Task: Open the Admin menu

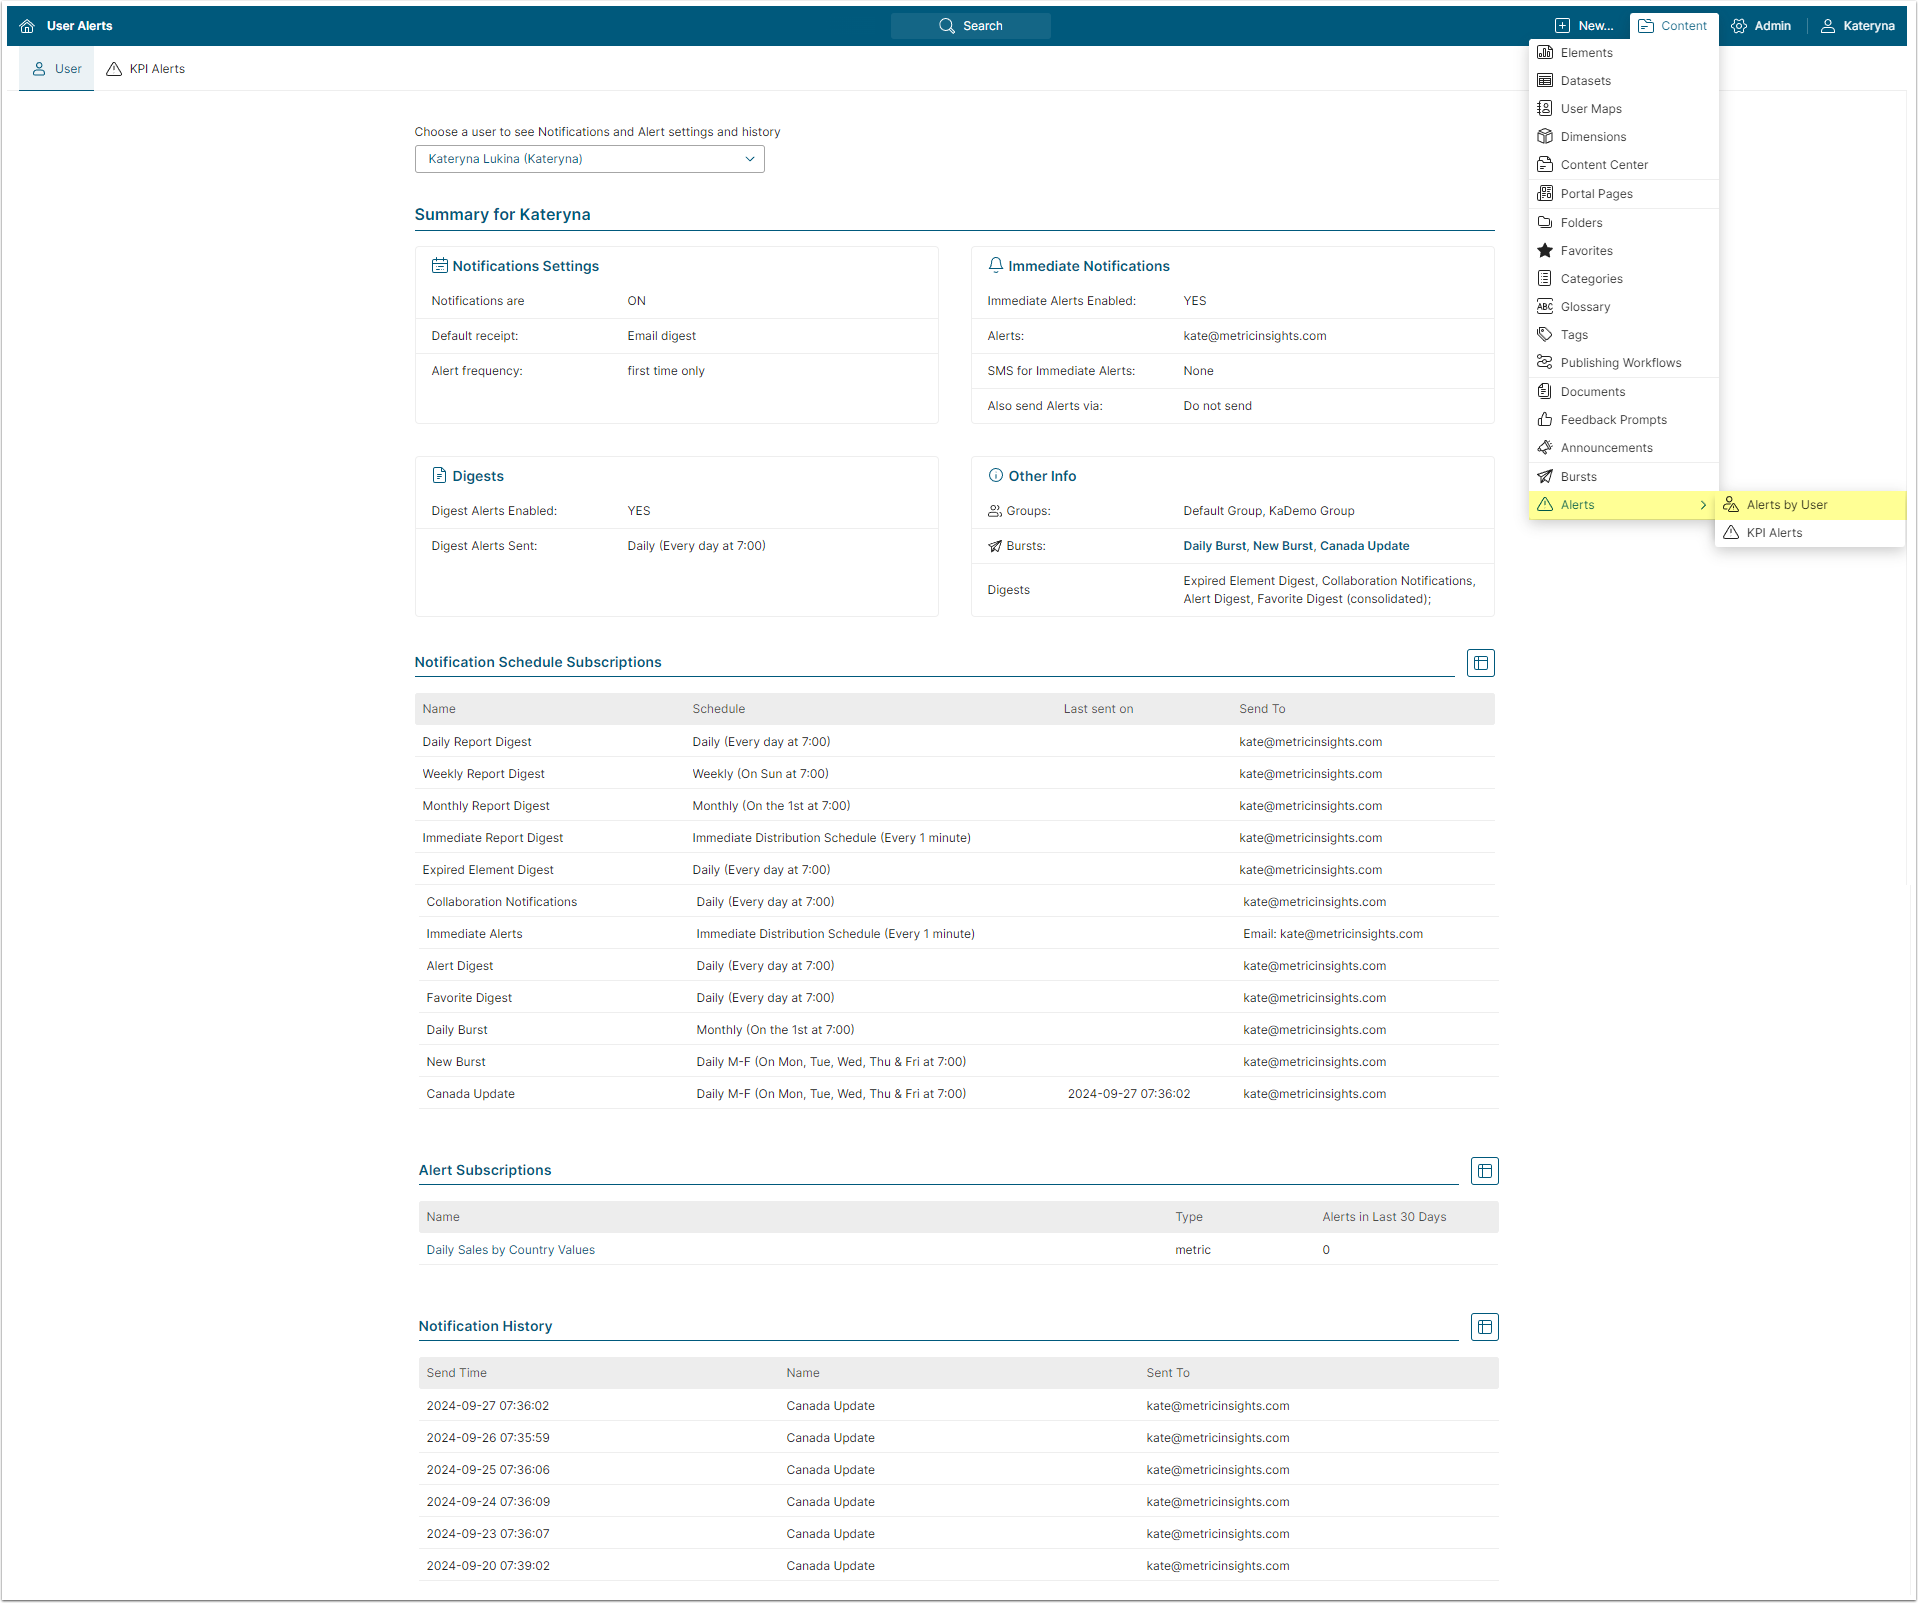Action: pyautogui.click(x=1761, y=26)
